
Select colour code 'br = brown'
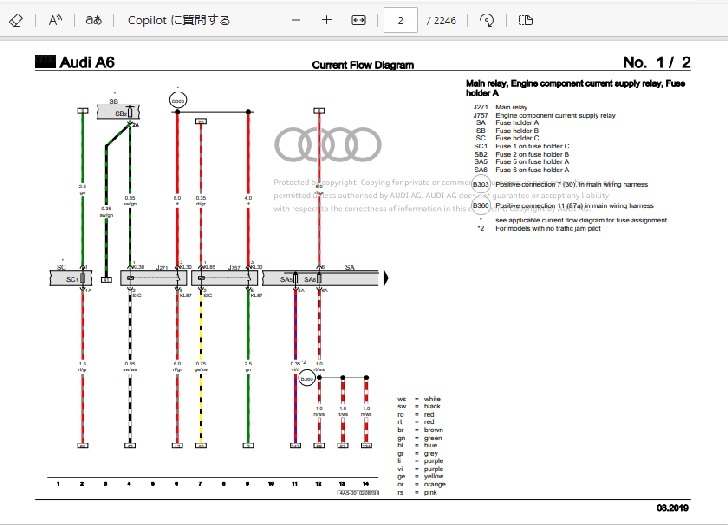(420, 430)
